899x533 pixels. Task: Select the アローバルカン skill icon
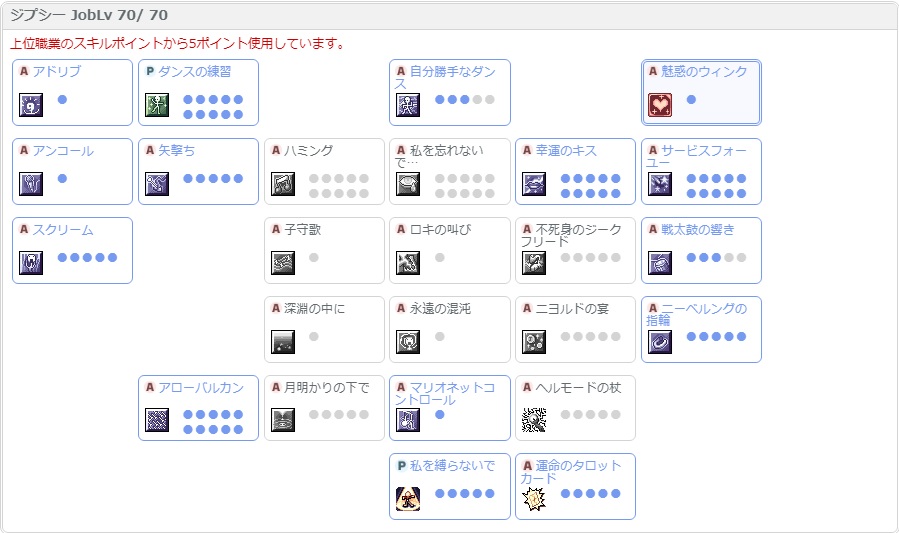157,420
